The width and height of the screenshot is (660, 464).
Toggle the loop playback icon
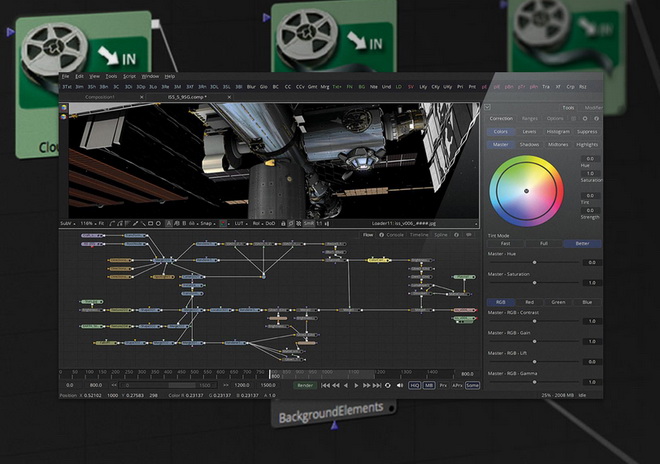click(x=387, y=385)
